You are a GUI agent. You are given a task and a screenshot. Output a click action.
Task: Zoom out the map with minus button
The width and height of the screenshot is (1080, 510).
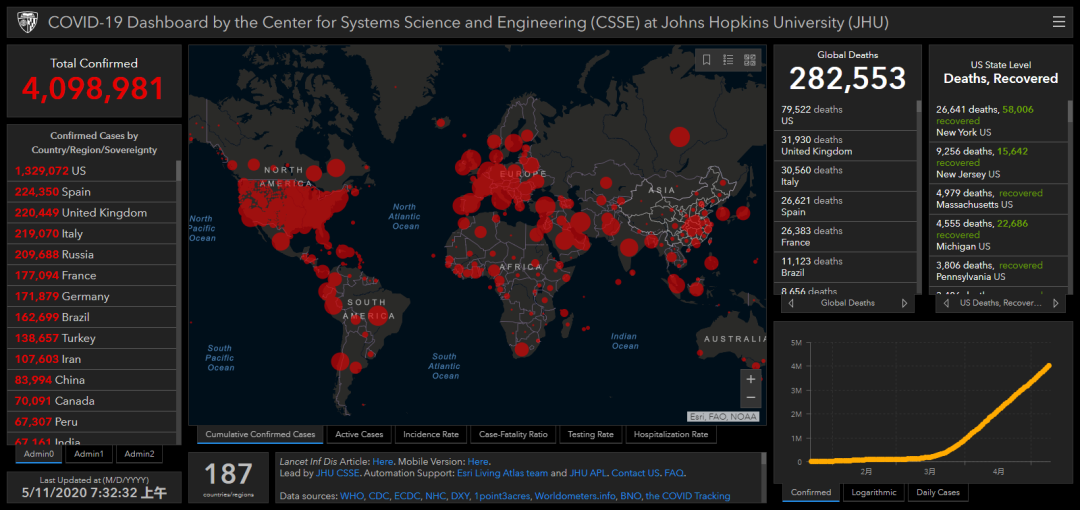751,398
